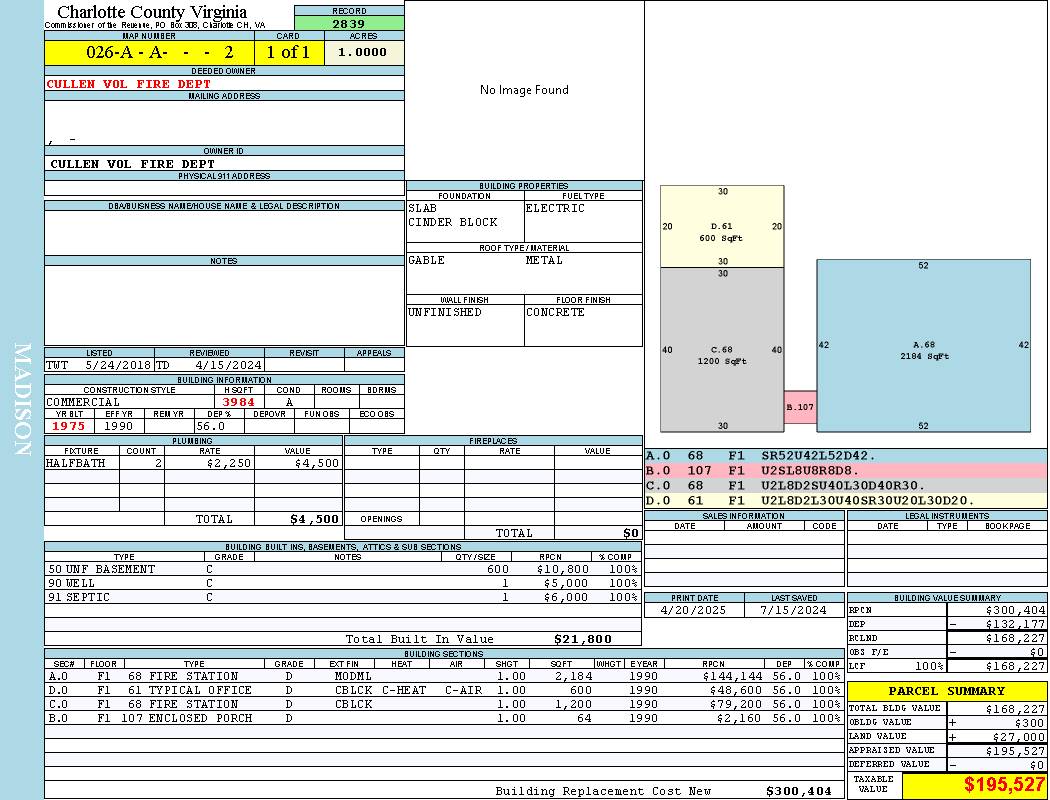This screenshot has height=800, width=1050.
Task: Click the year built value 1975
Action: [x=68, y=426]
